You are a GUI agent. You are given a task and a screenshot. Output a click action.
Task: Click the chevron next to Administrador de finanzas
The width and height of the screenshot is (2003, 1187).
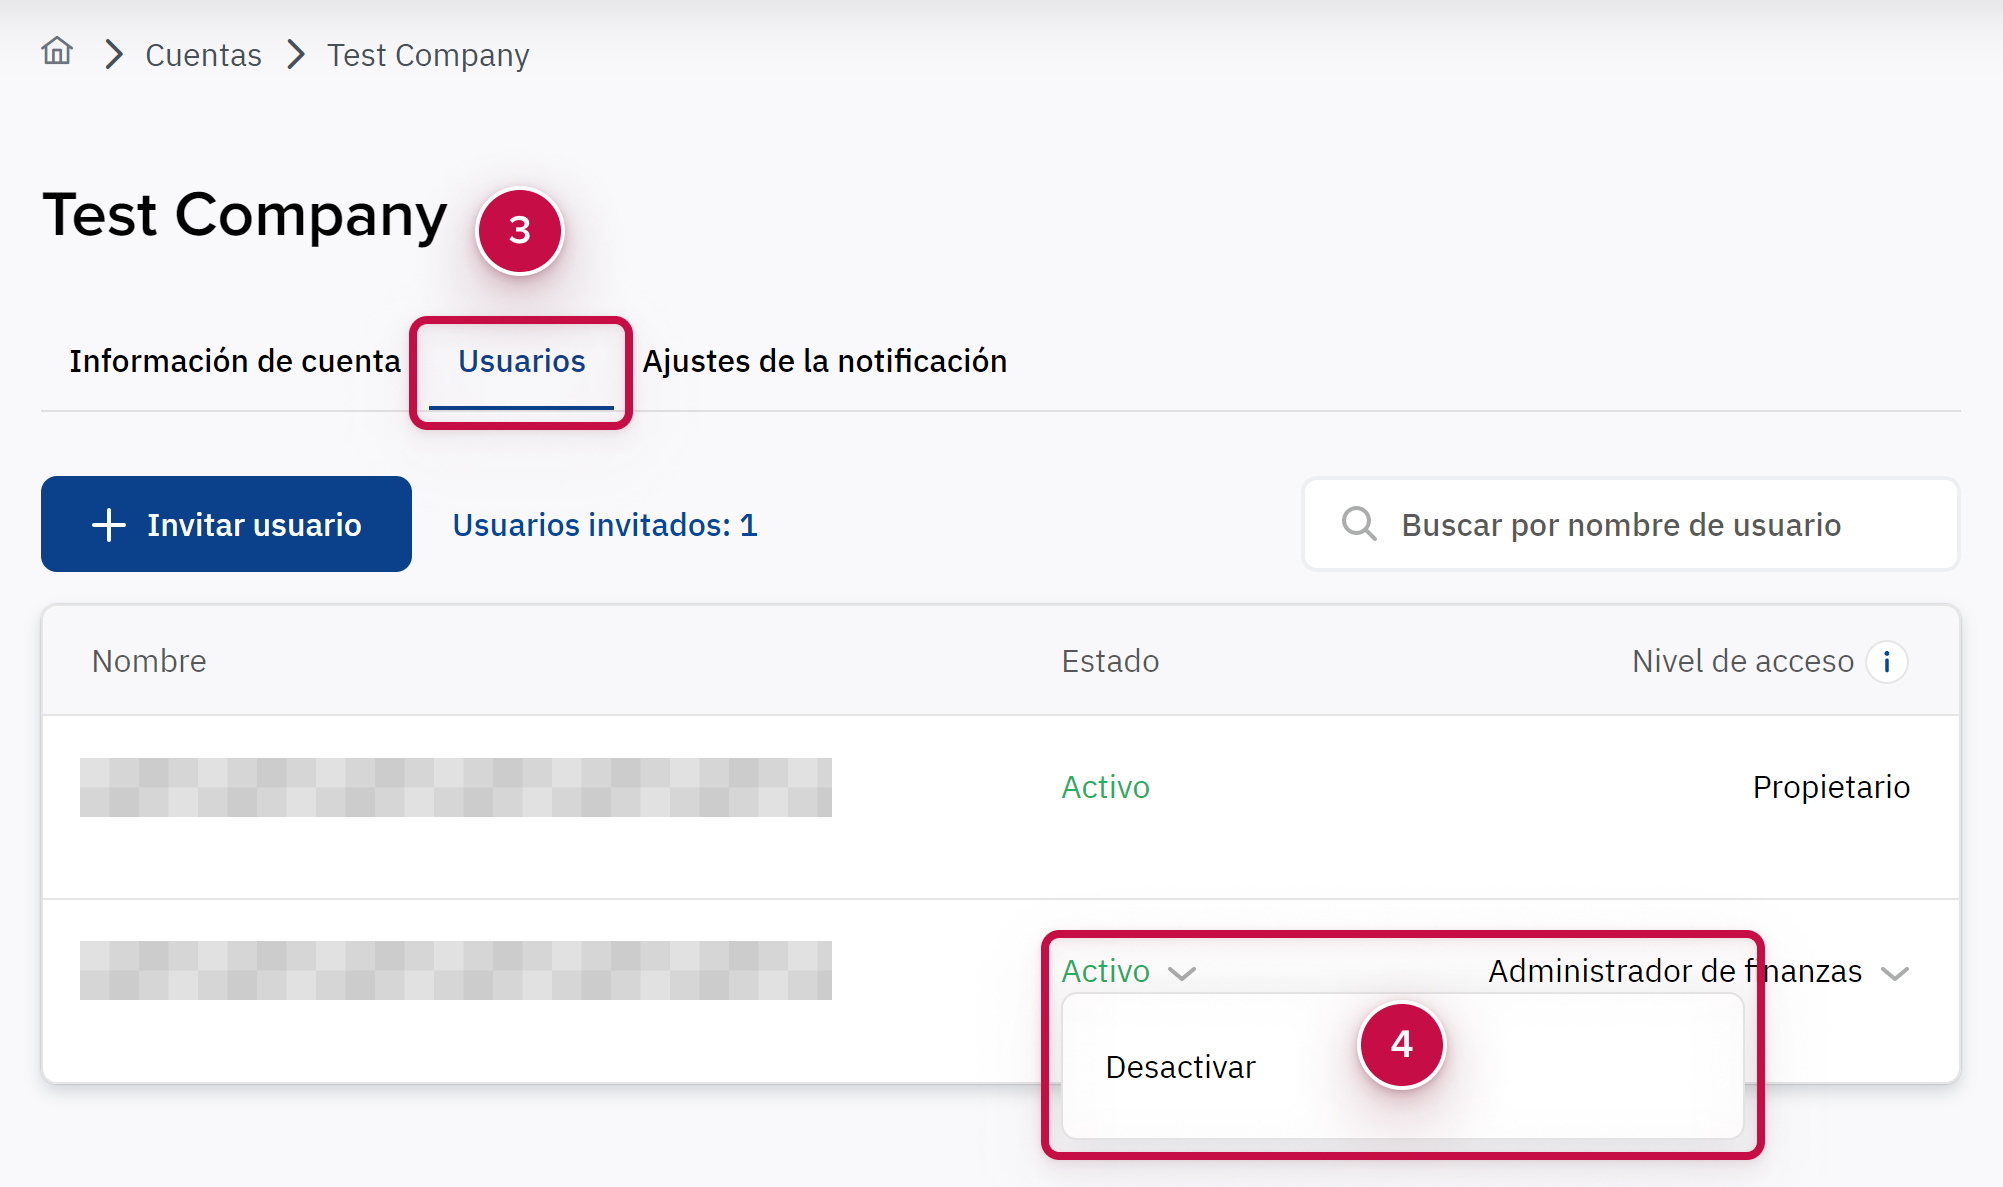(1895, 973)
